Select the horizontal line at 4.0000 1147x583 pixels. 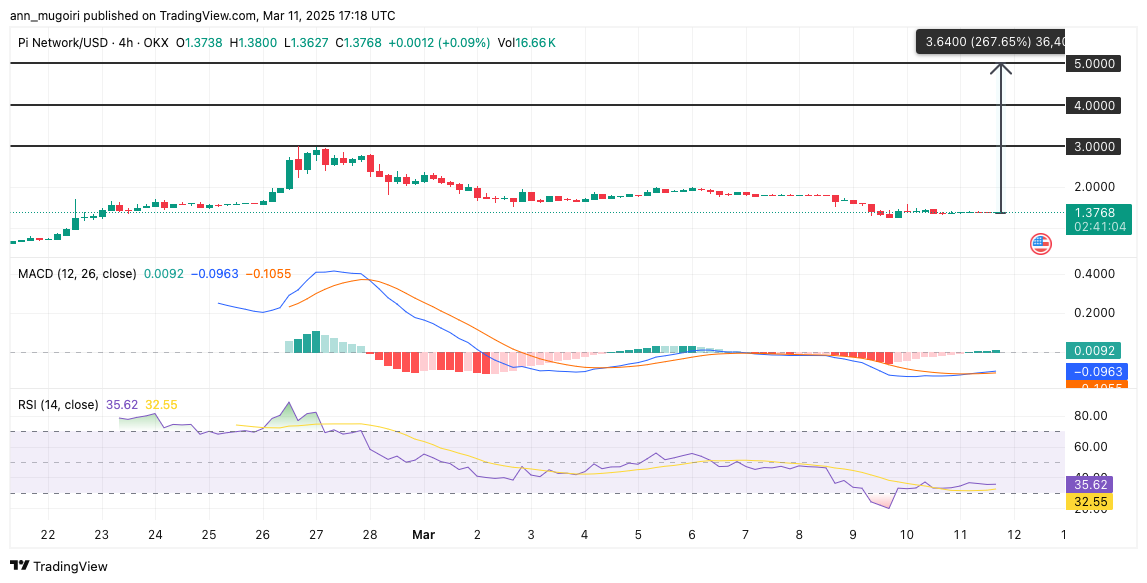click(500, 104)
